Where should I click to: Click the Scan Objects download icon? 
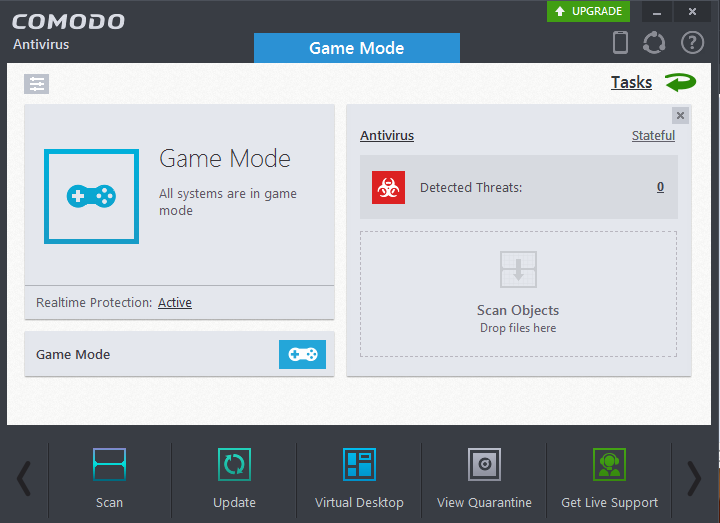point(518,270)
